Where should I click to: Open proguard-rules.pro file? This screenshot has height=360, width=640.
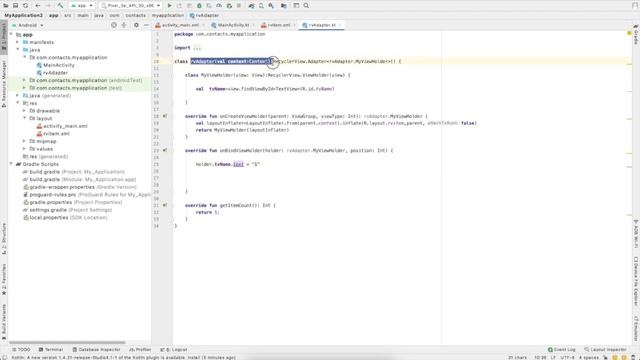pyautogui.click(x=87, y=195)
